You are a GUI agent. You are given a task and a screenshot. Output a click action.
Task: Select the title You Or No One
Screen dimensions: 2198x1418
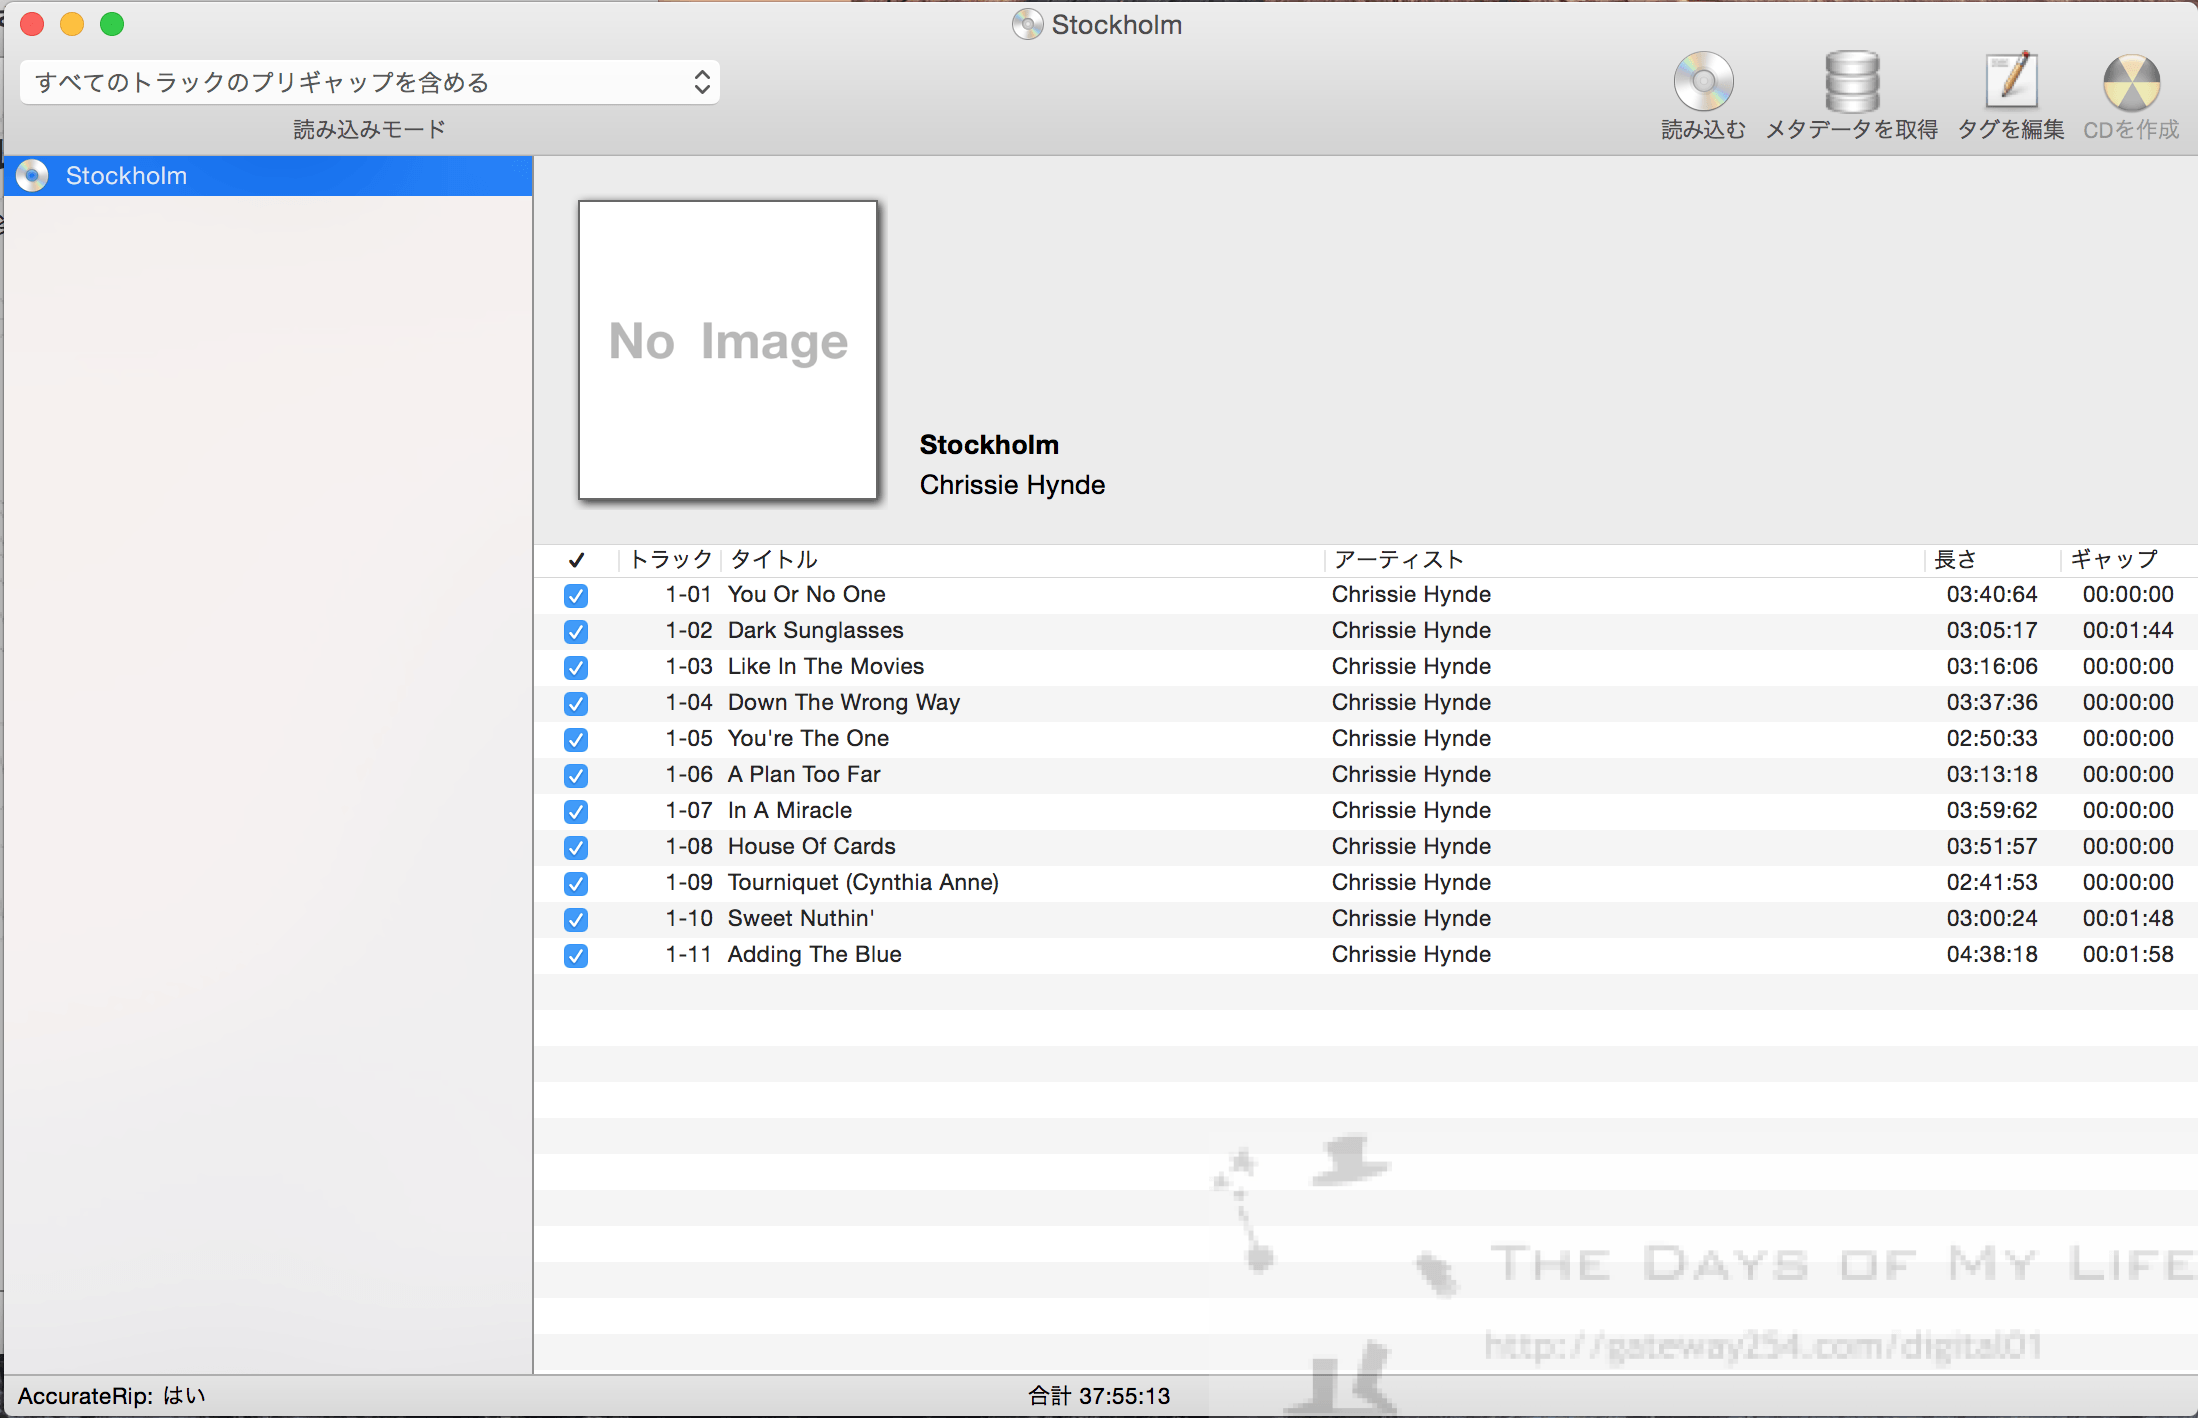(807, 594)
